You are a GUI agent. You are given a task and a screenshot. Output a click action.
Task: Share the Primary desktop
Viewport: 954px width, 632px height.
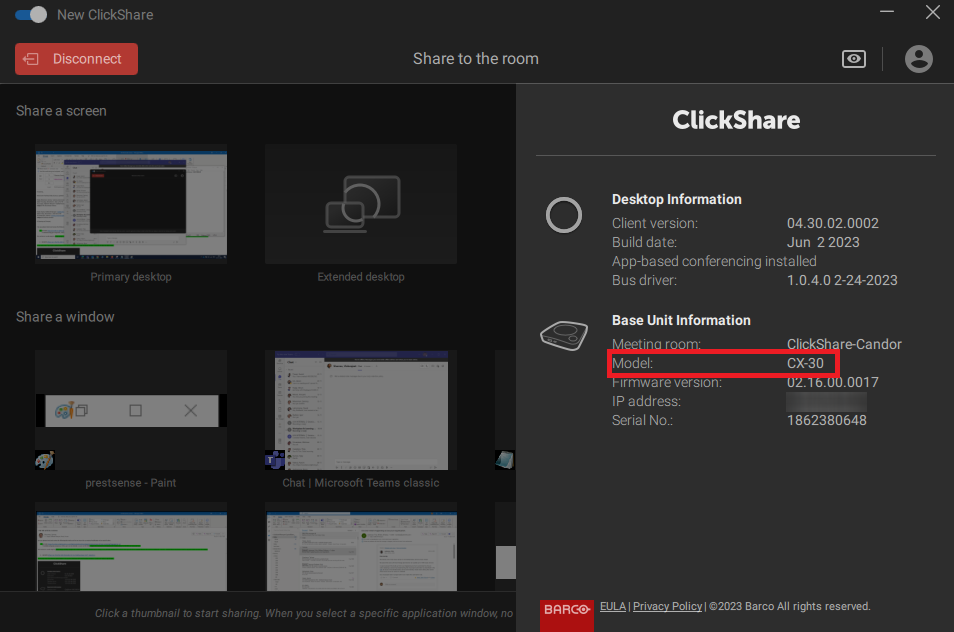click(130, 204)
